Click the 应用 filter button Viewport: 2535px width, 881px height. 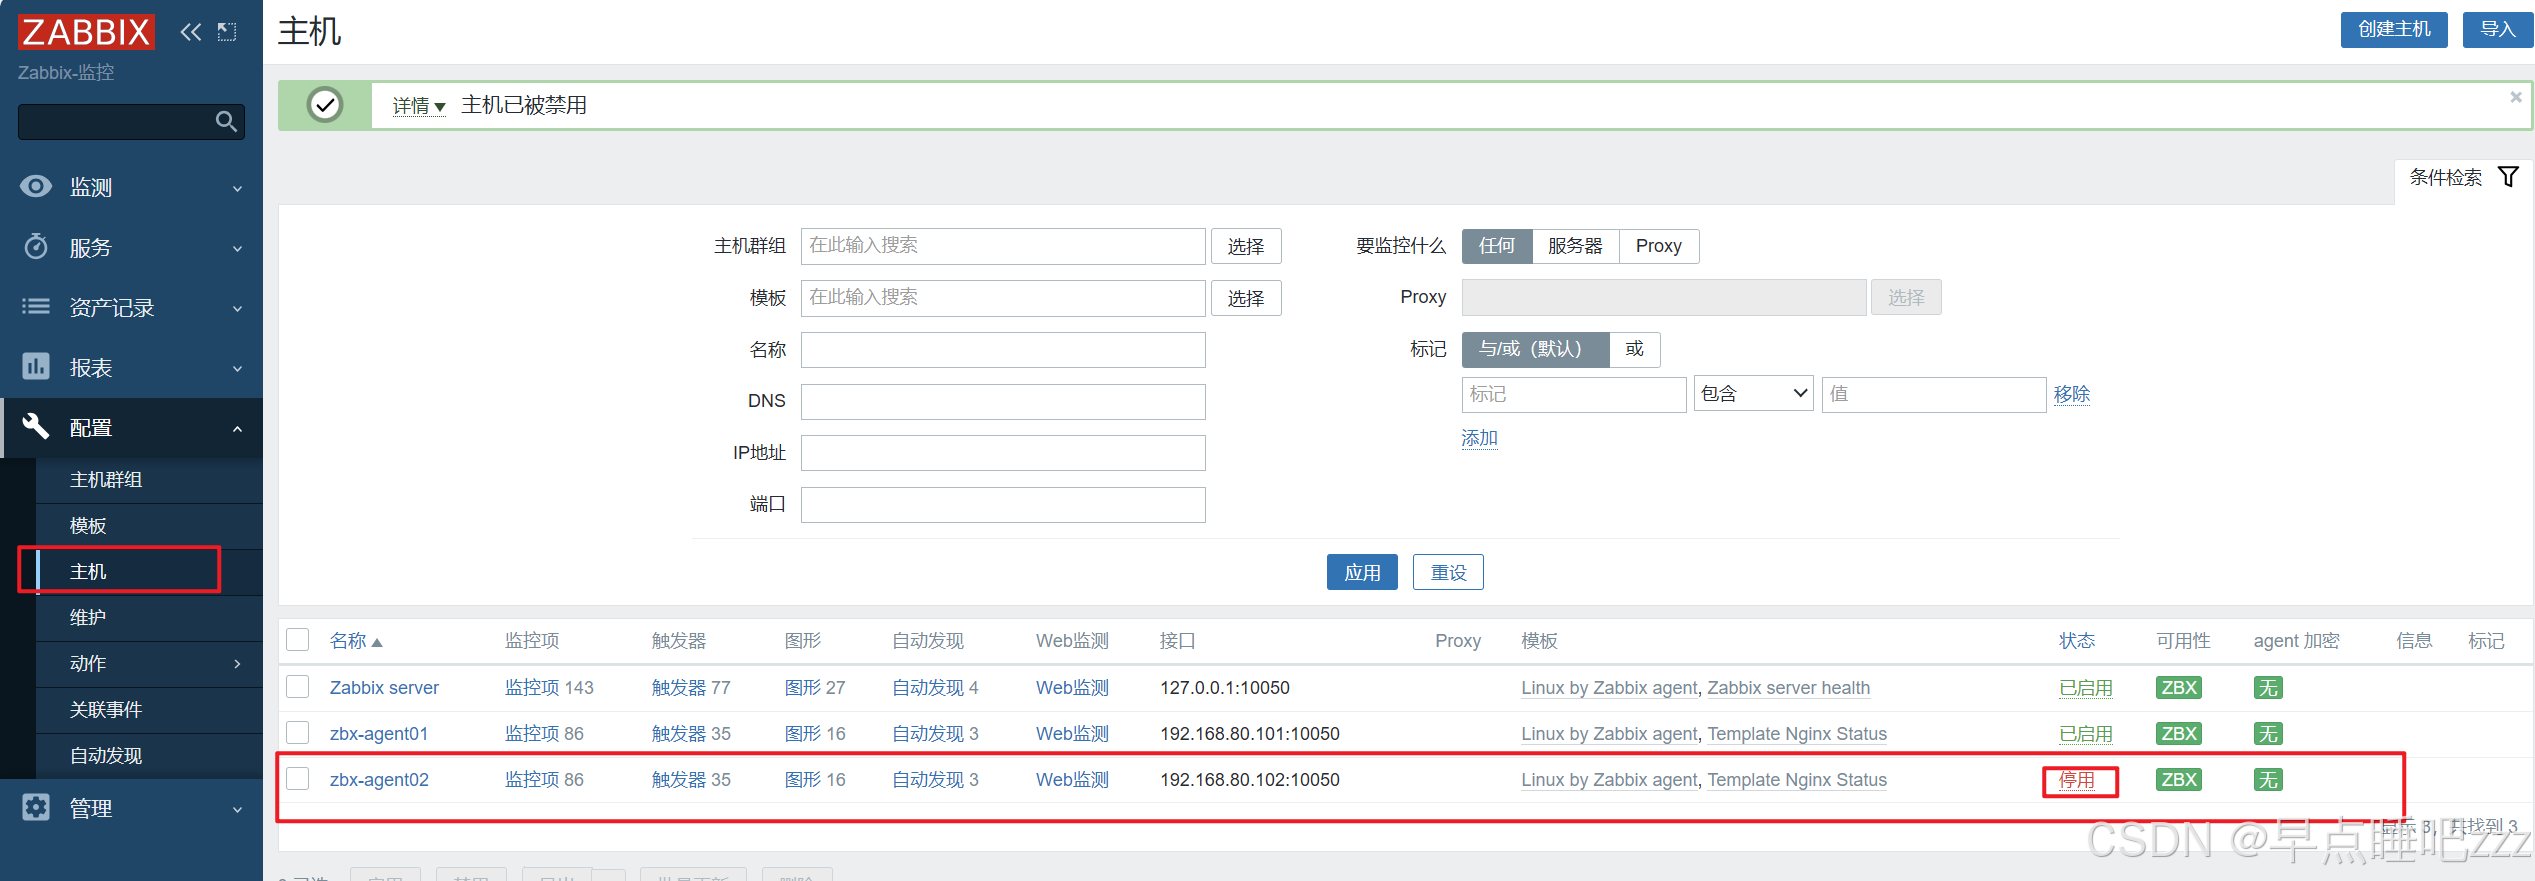pos(1362,572)
